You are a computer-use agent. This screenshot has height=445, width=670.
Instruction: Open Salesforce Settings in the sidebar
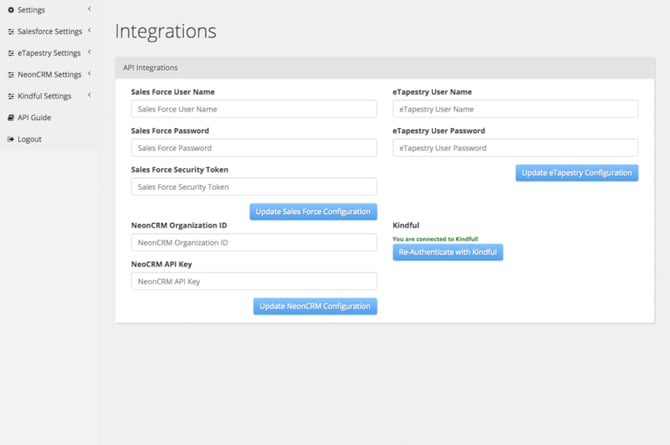(x=49, y=31)
